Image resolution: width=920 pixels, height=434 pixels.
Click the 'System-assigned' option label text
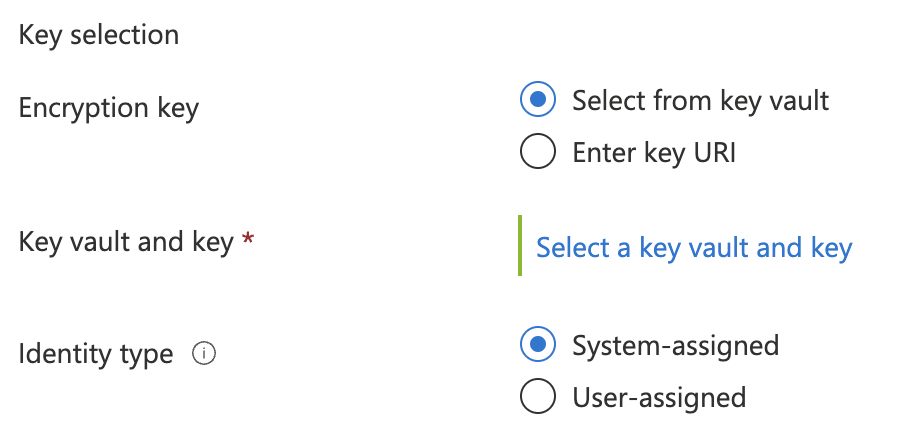click(x=676, y=345)
